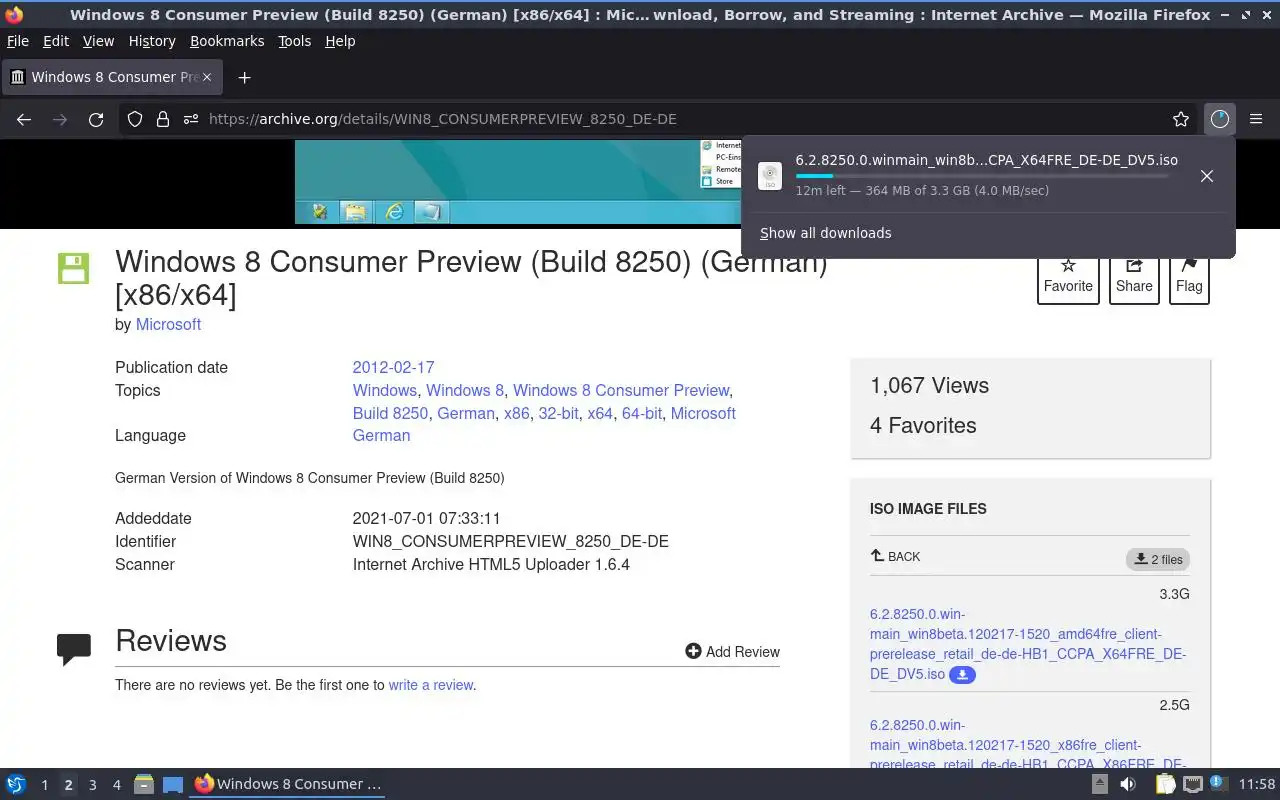Open the '32-bit' topic link

pyautogui.click(x=558, y=413)
